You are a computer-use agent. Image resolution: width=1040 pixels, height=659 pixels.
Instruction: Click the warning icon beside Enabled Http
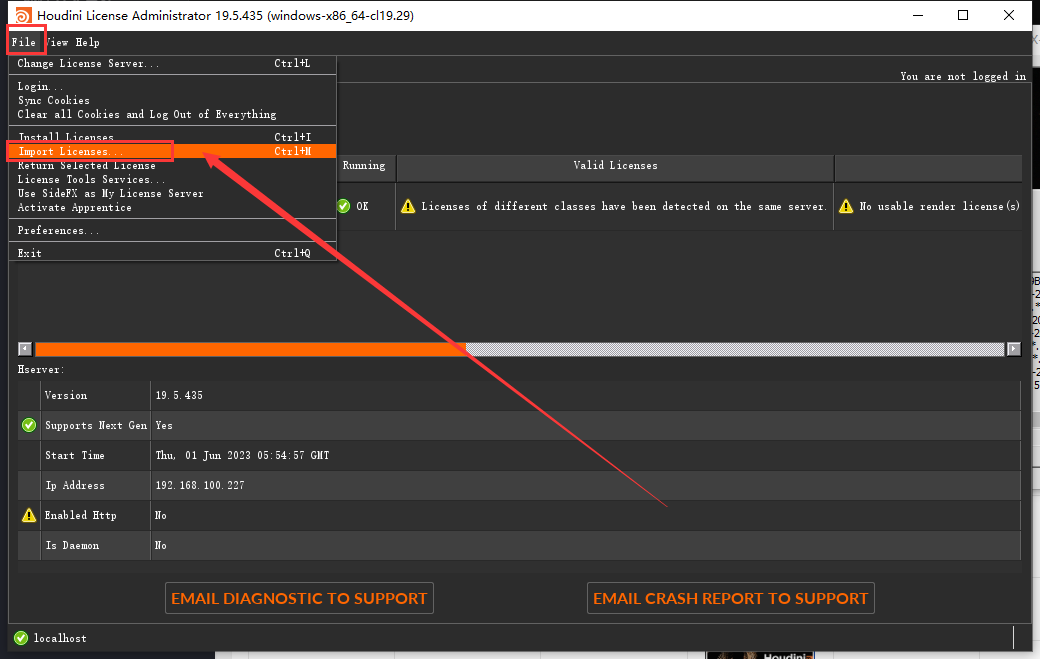click(x=28, y=515)
